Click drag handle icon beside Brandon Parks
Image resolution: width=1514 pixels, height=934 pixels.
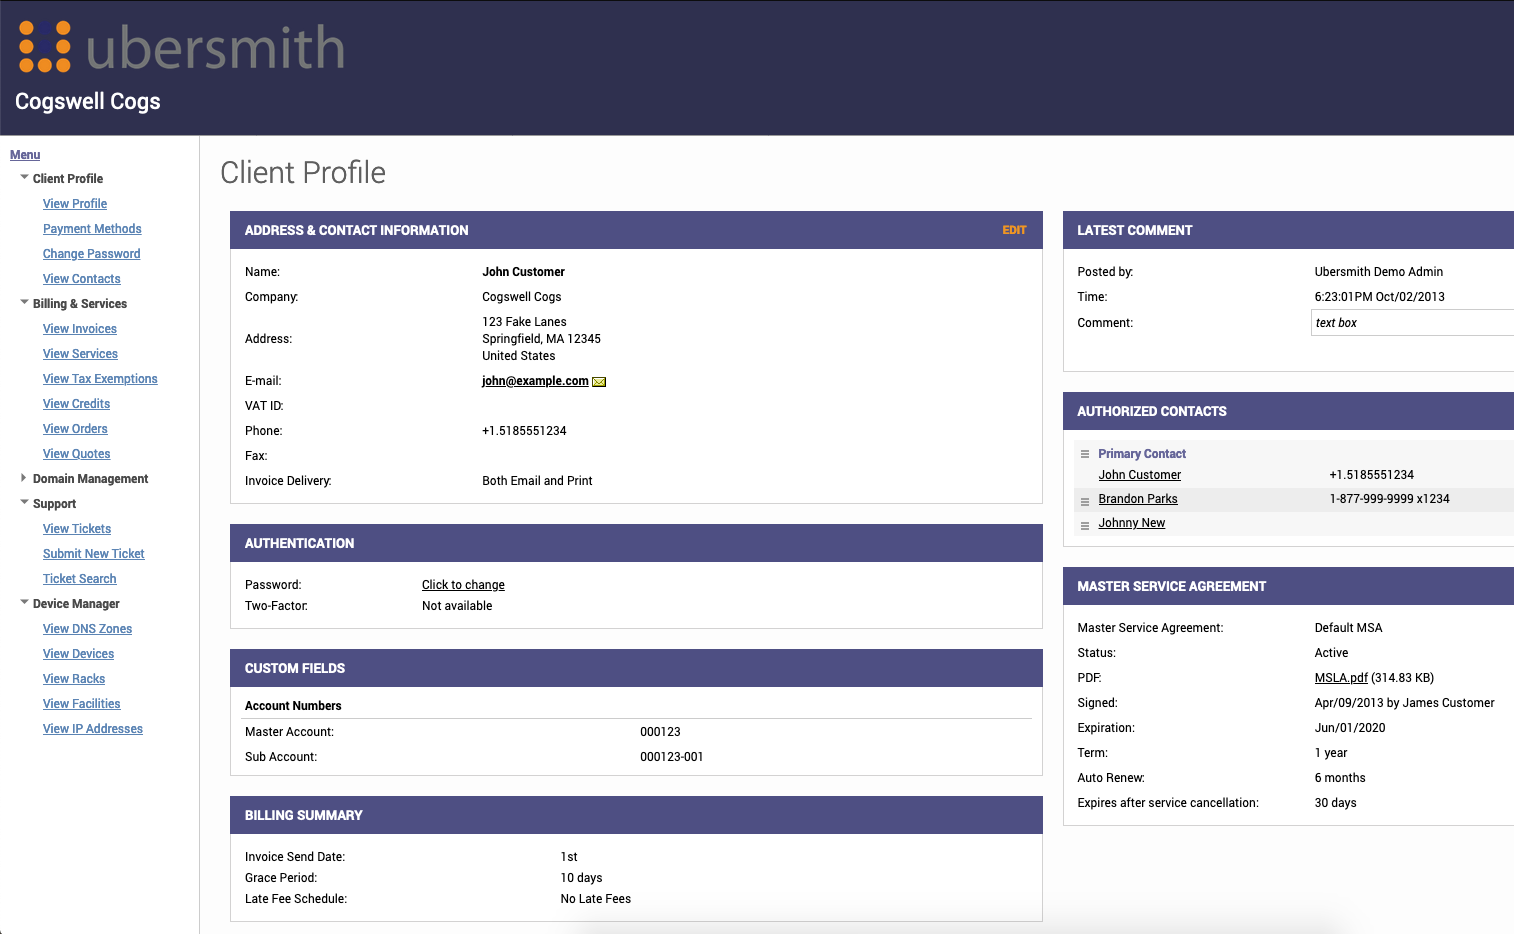click(x=1085, y=501)
